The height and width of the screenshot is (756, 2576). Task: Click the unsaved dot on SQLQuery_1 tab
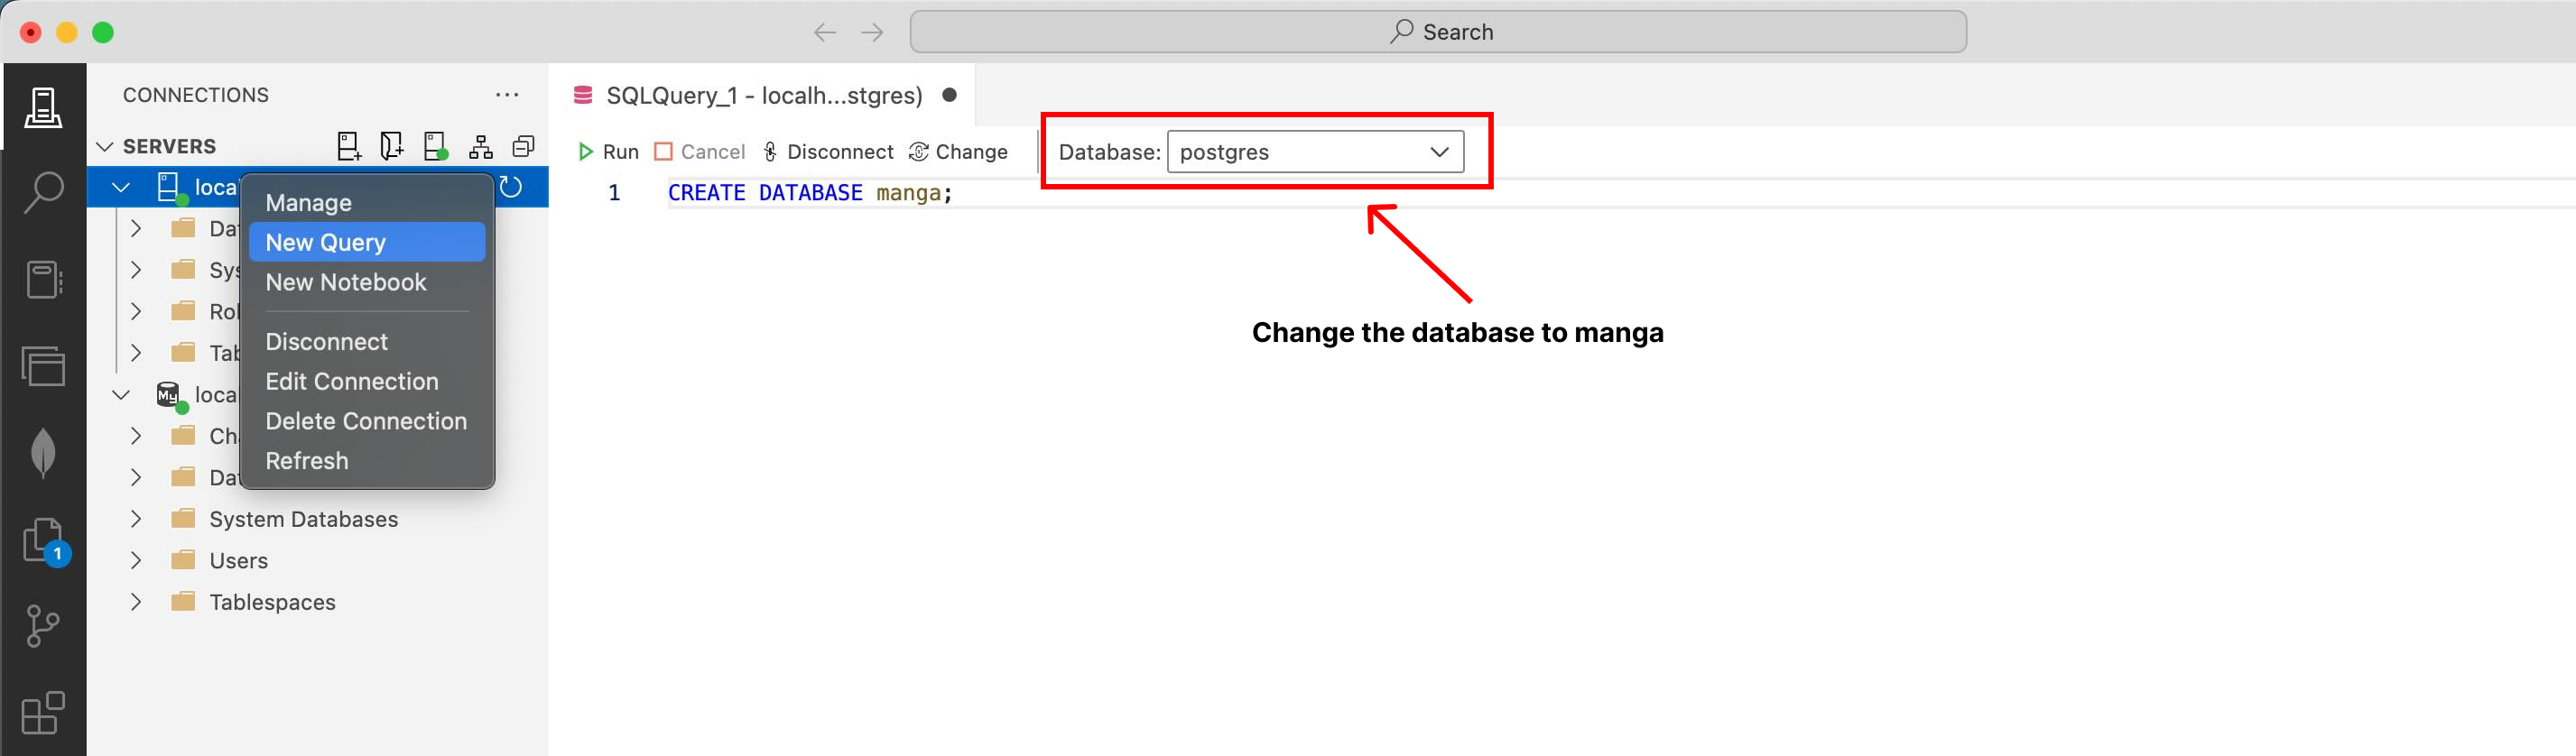pyautogui.click(x=949, y=95)
